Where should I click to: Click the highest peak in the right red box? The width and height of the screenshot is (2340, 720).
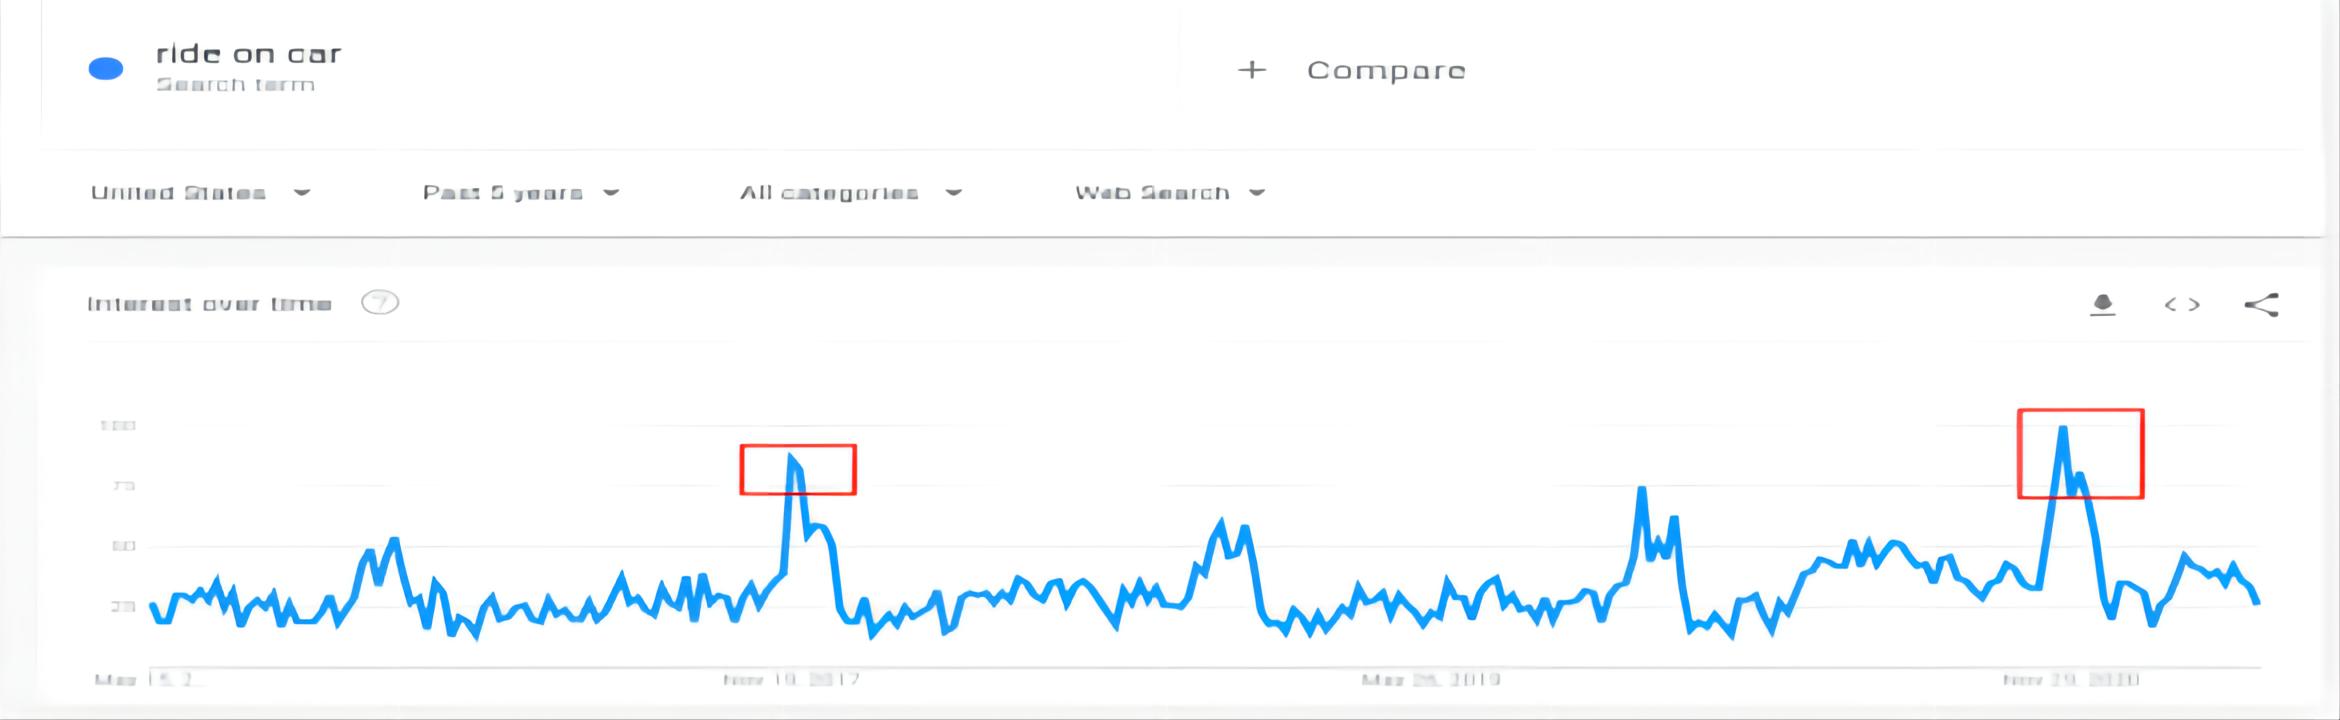[2062, 429]
